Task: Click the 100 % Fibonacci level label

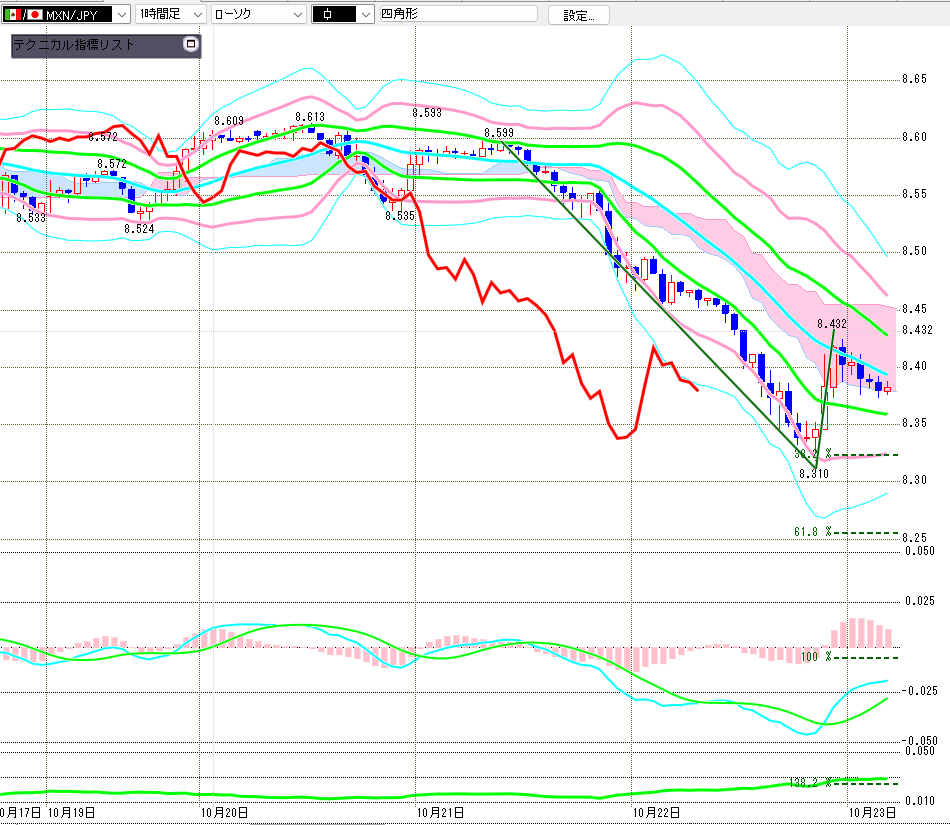Action: click(815, 657)
